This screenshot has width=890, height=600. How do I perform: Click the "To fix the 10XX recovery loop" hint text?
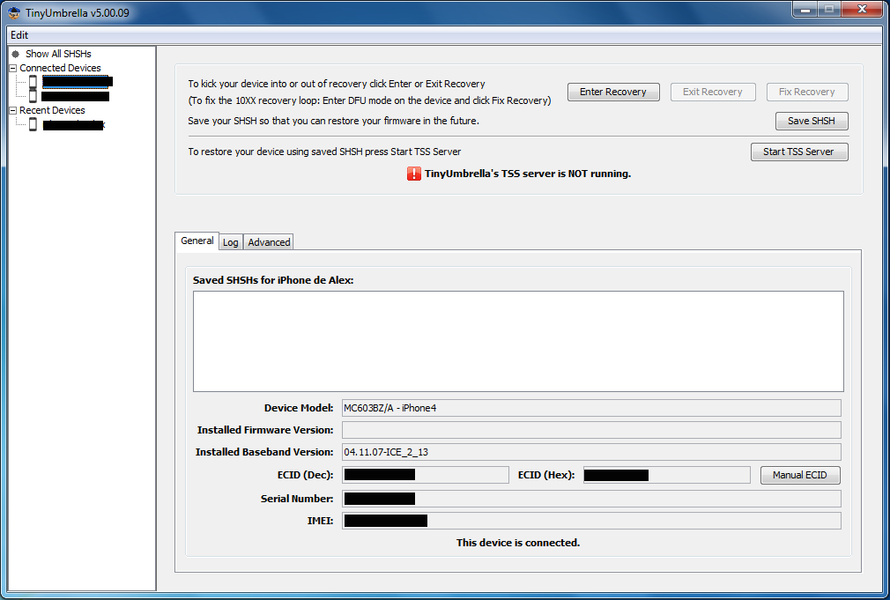point(370,101)
